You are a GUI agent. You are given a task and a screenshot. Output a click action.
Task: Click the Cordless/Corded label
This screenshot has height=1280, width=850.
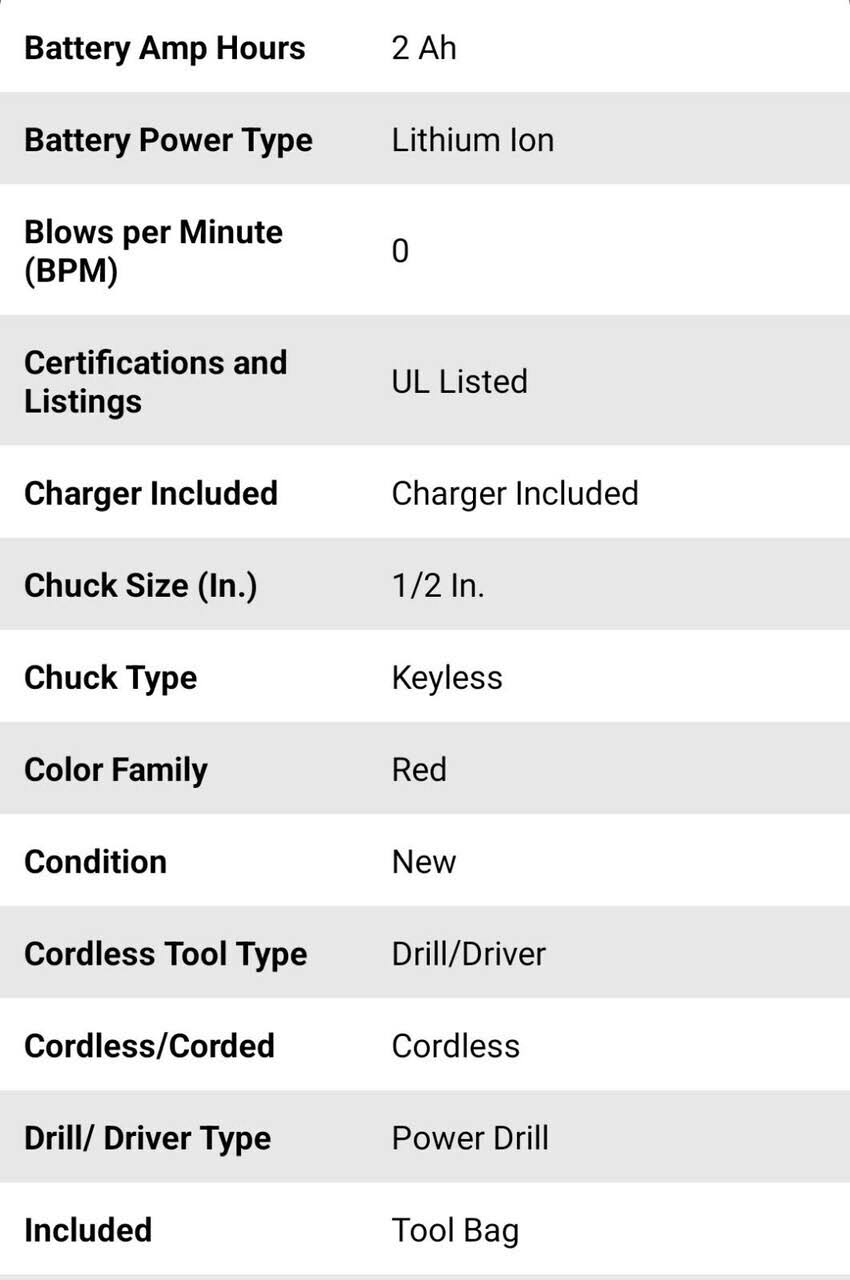[149, 1046]
